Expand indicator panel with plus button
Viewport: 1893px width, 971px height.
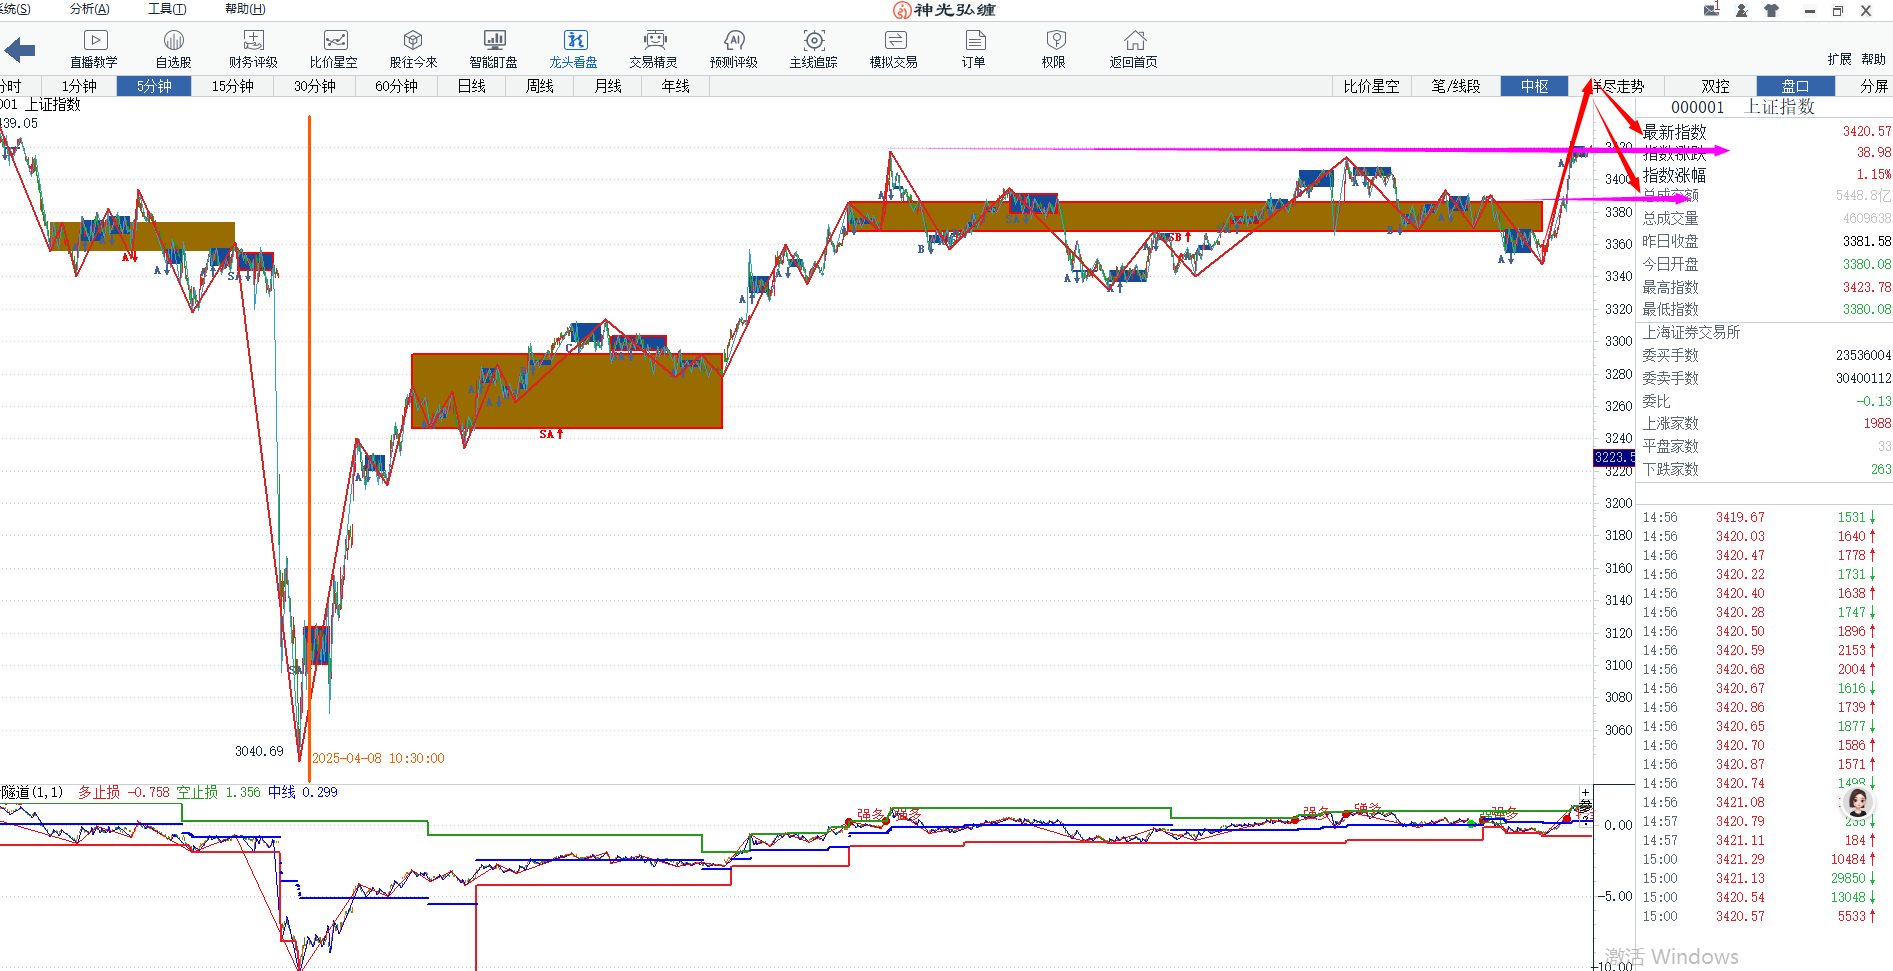(x=1585, y=792)
